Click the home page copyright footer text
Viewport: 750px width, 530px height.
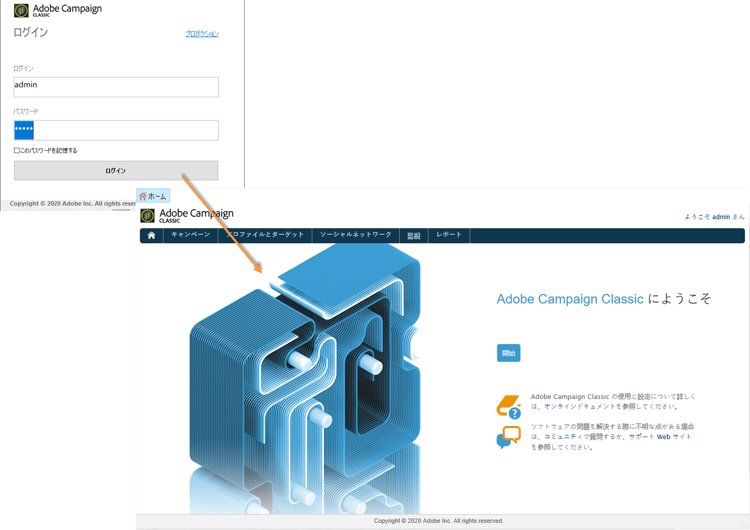(x=439, y=521)
